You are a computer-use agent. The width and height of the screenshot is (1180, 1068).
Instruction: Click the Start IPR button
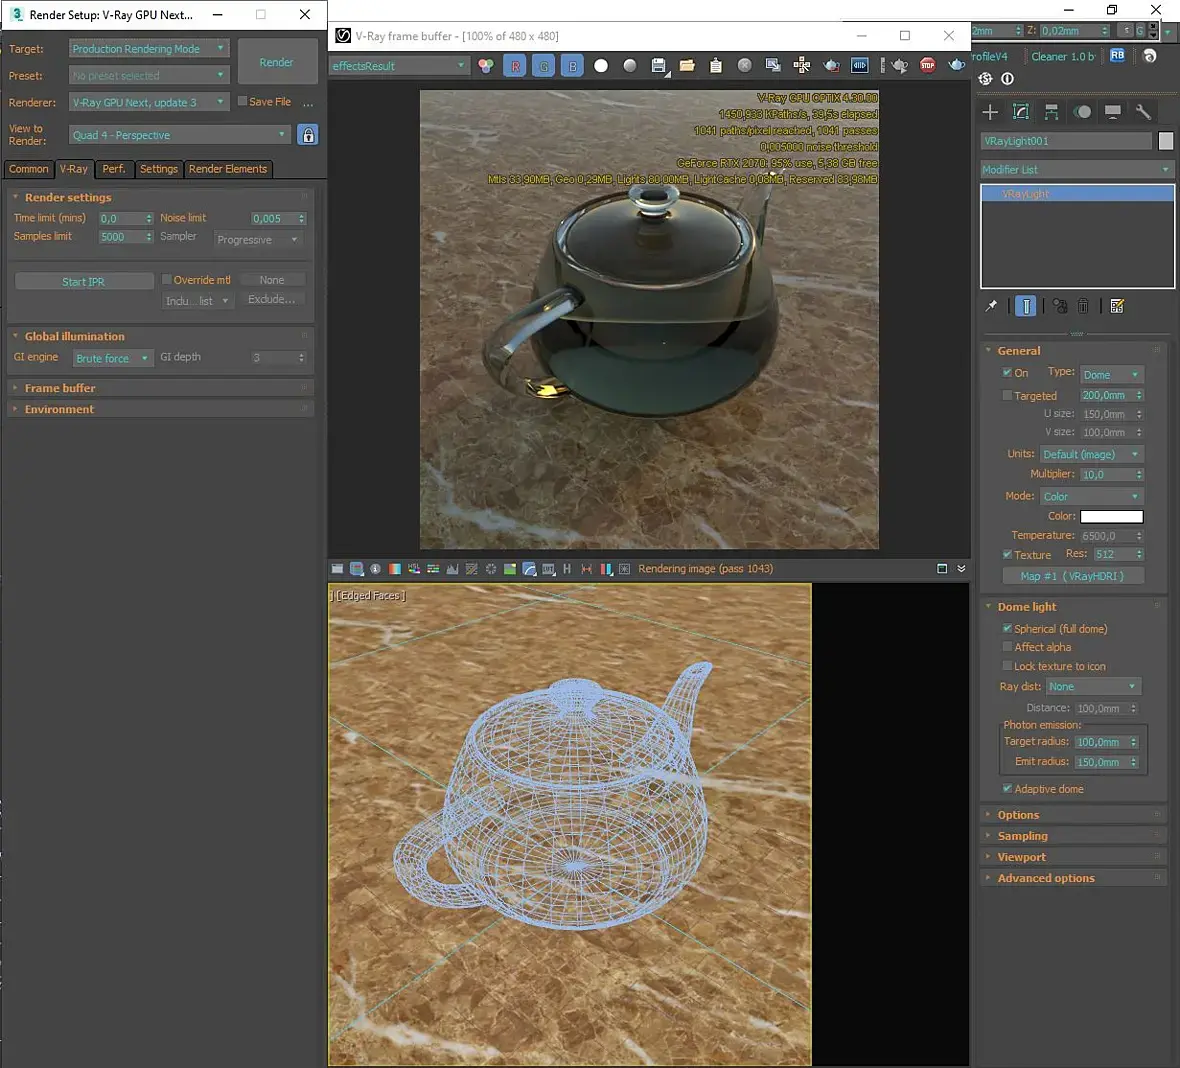83,282
